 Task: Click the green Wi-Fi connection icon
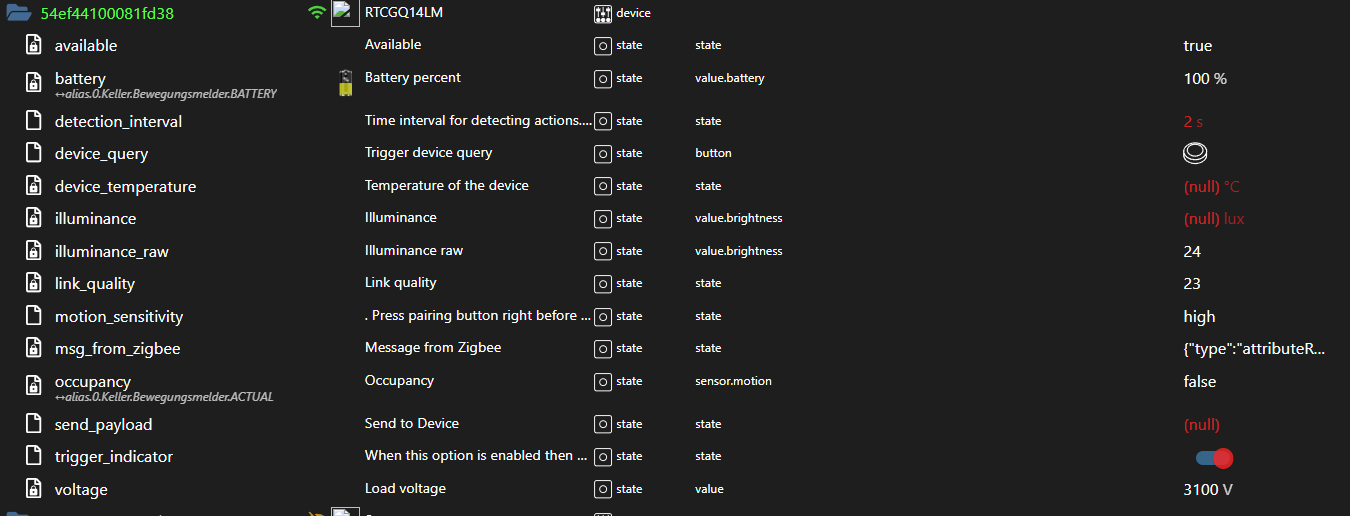click(x=317, y=13)
